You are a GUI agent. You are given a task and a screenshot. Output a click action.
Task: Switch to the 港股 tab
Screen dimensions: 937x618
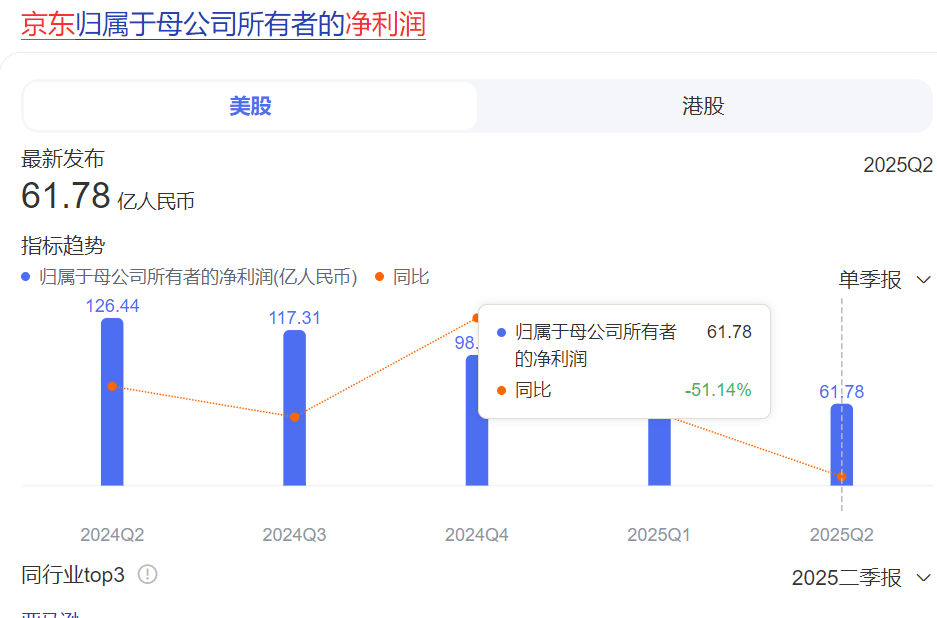pyautogui.click(x=703, y=106)
